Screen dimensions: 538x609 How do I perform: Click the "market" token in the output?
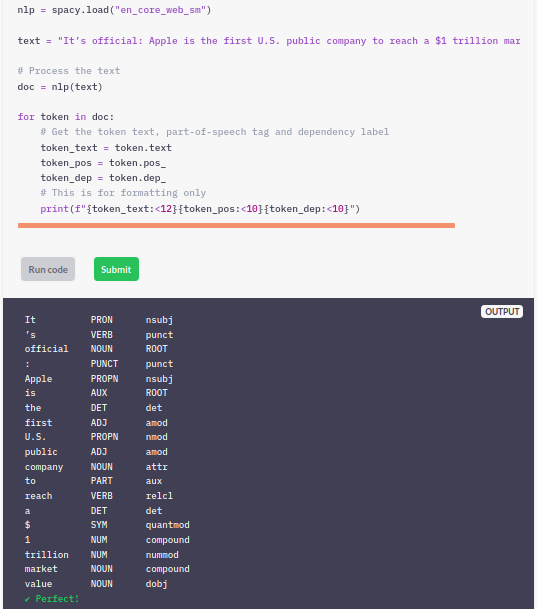(x=41, y=569)
